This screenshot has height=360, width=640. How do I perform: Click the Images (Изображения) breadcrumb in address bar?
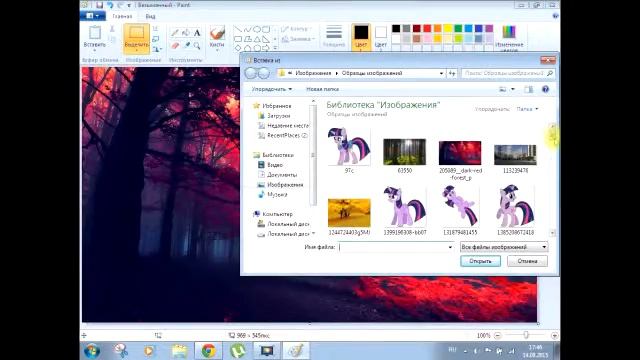313,73
